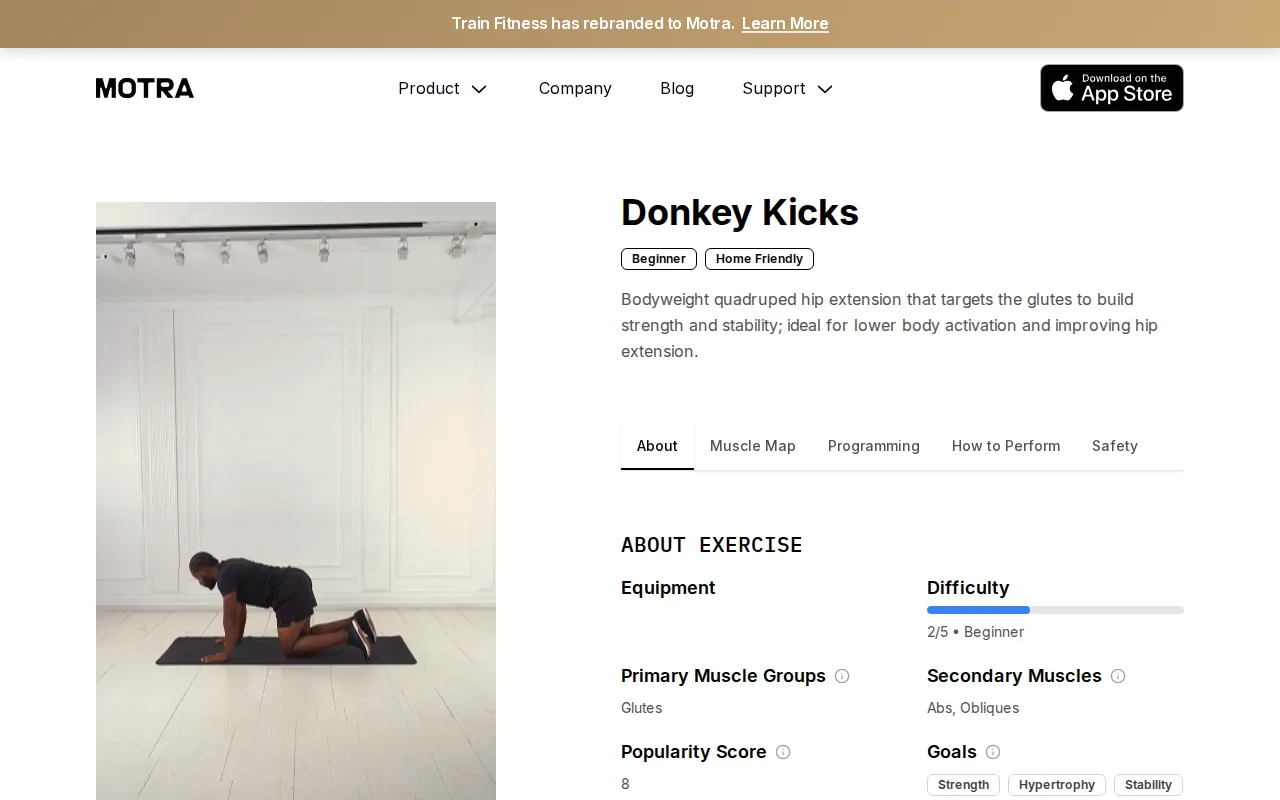1280x800 pixels.
Task: Click the '2/5 • Beginner' difficulty text
Action: [x=975, y=632]
